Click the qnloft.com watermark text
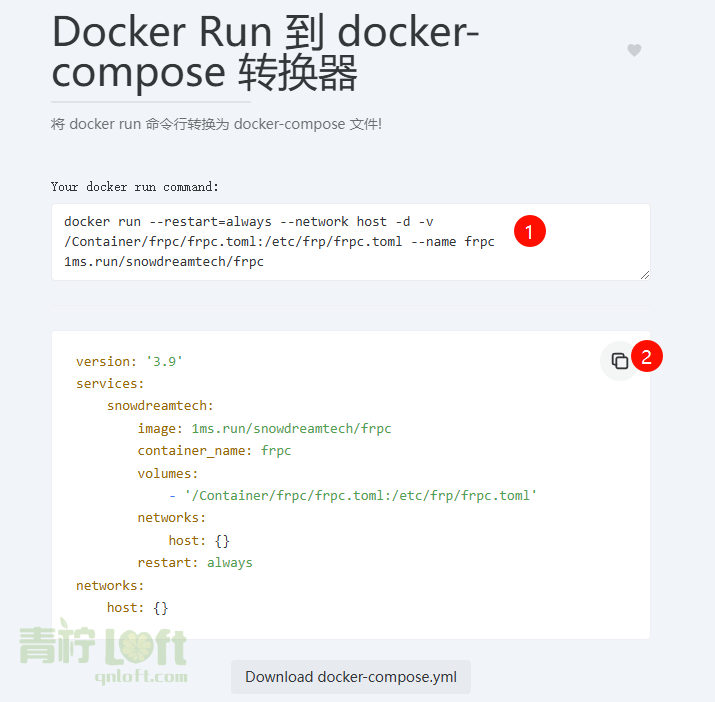 click(x=141, y=676)
